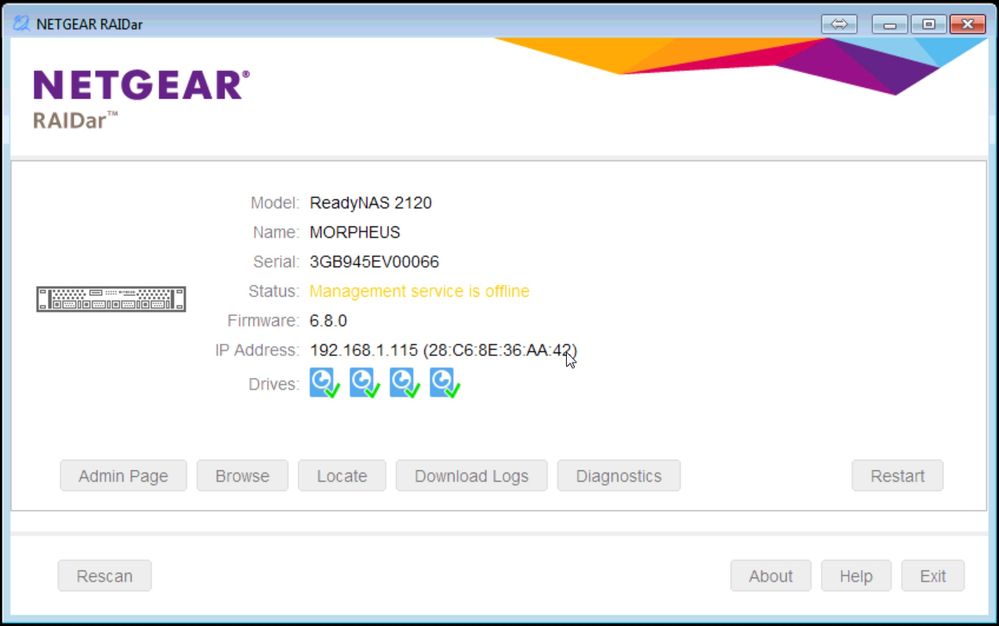The width and height of the screenshot is (999, 626).
Task: Rescan the network for devices
Action: point(104,576)
